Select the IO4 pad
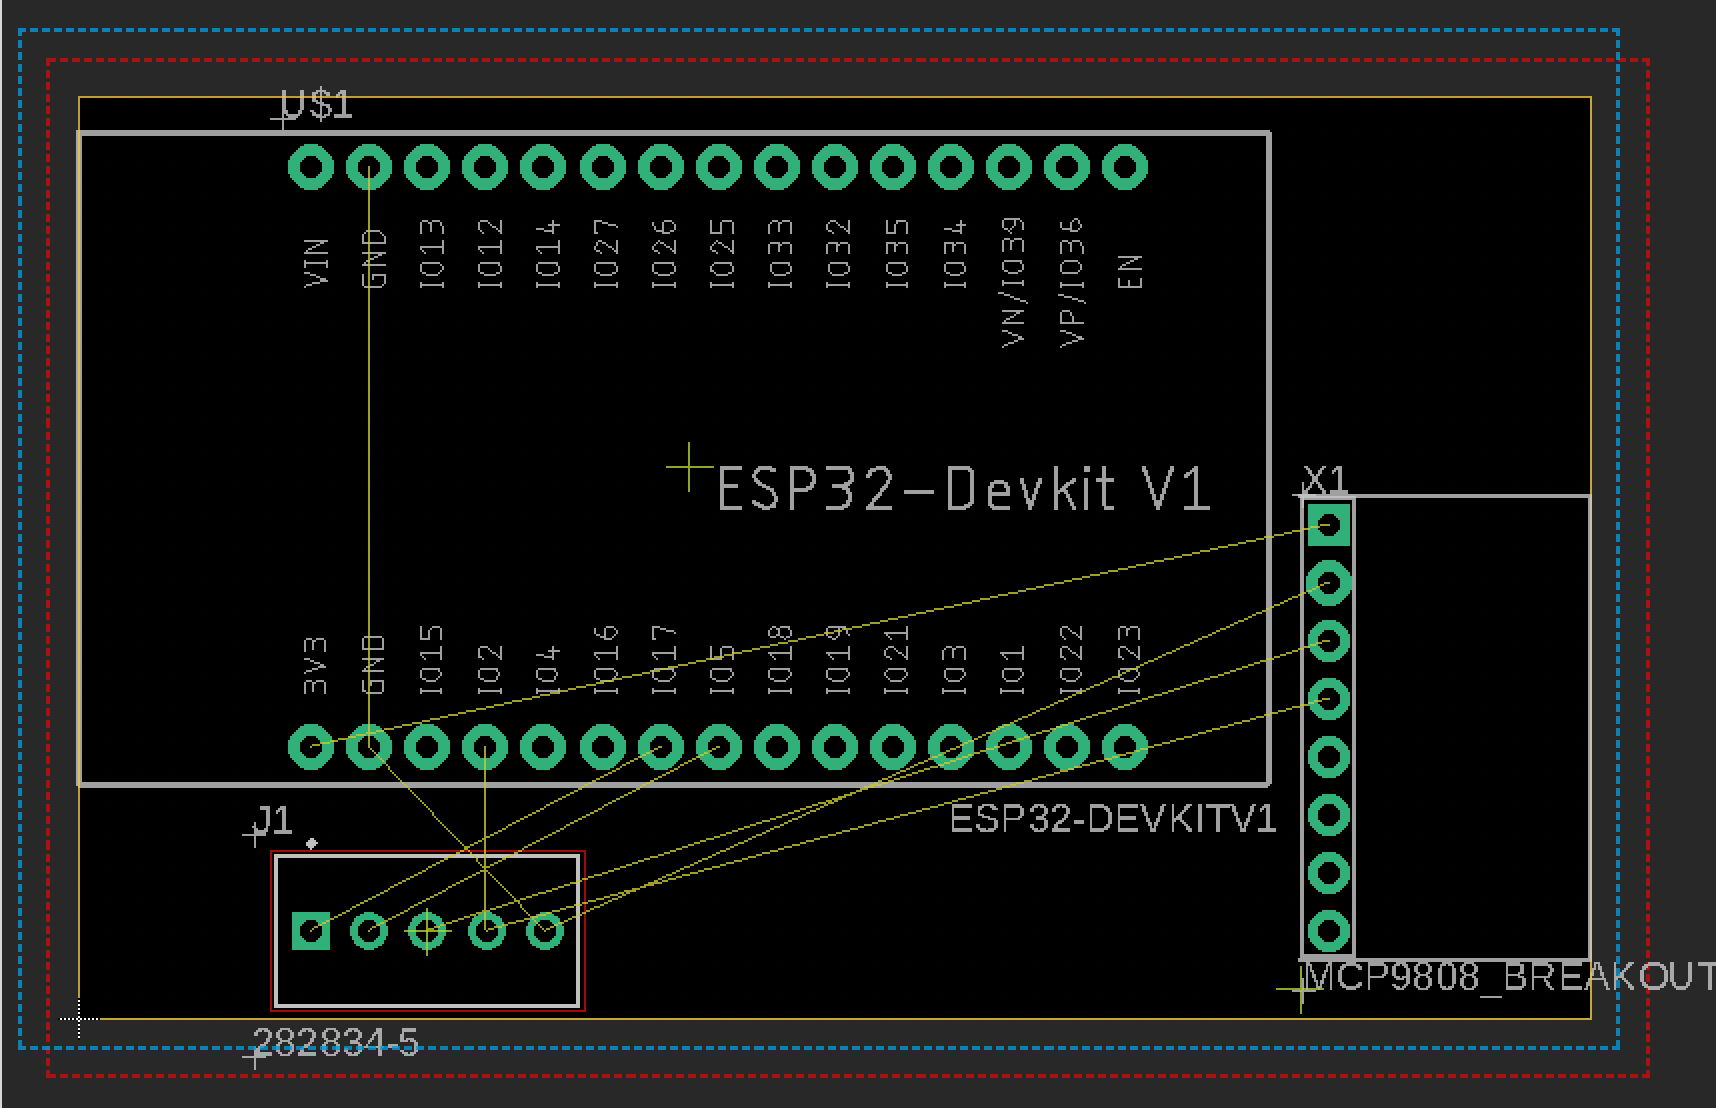The image size is (1716, 1108). click(543, 746)
